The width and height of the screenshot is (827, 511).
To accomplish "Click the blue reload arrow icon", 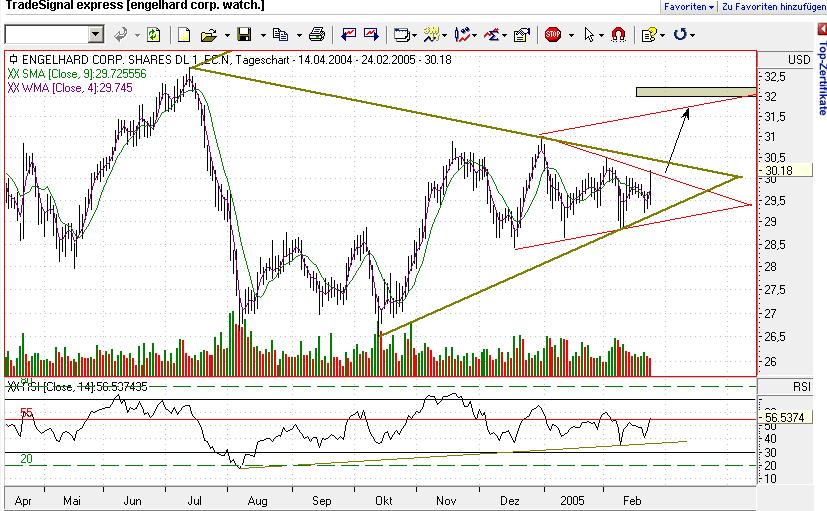I will coord(680,35).
